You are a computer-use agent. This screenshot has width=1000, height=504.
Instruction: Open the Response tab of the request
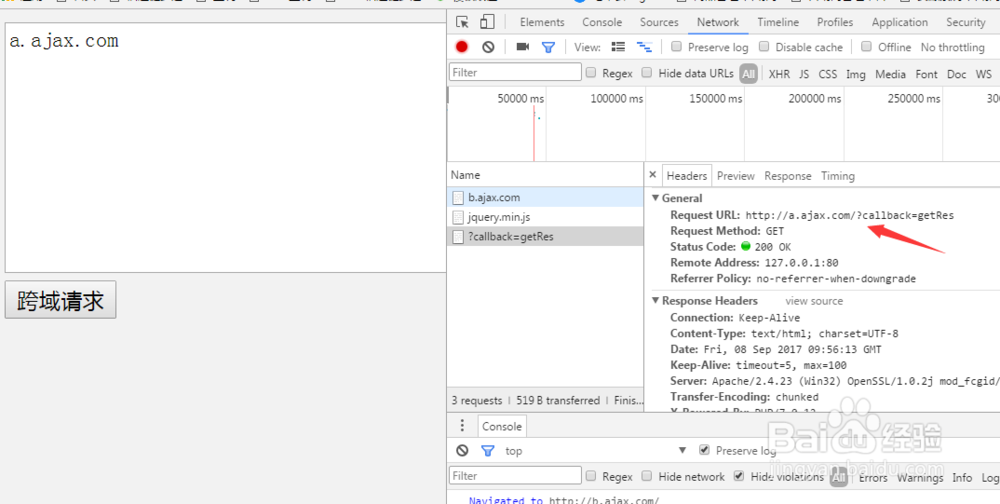point(788,175)
